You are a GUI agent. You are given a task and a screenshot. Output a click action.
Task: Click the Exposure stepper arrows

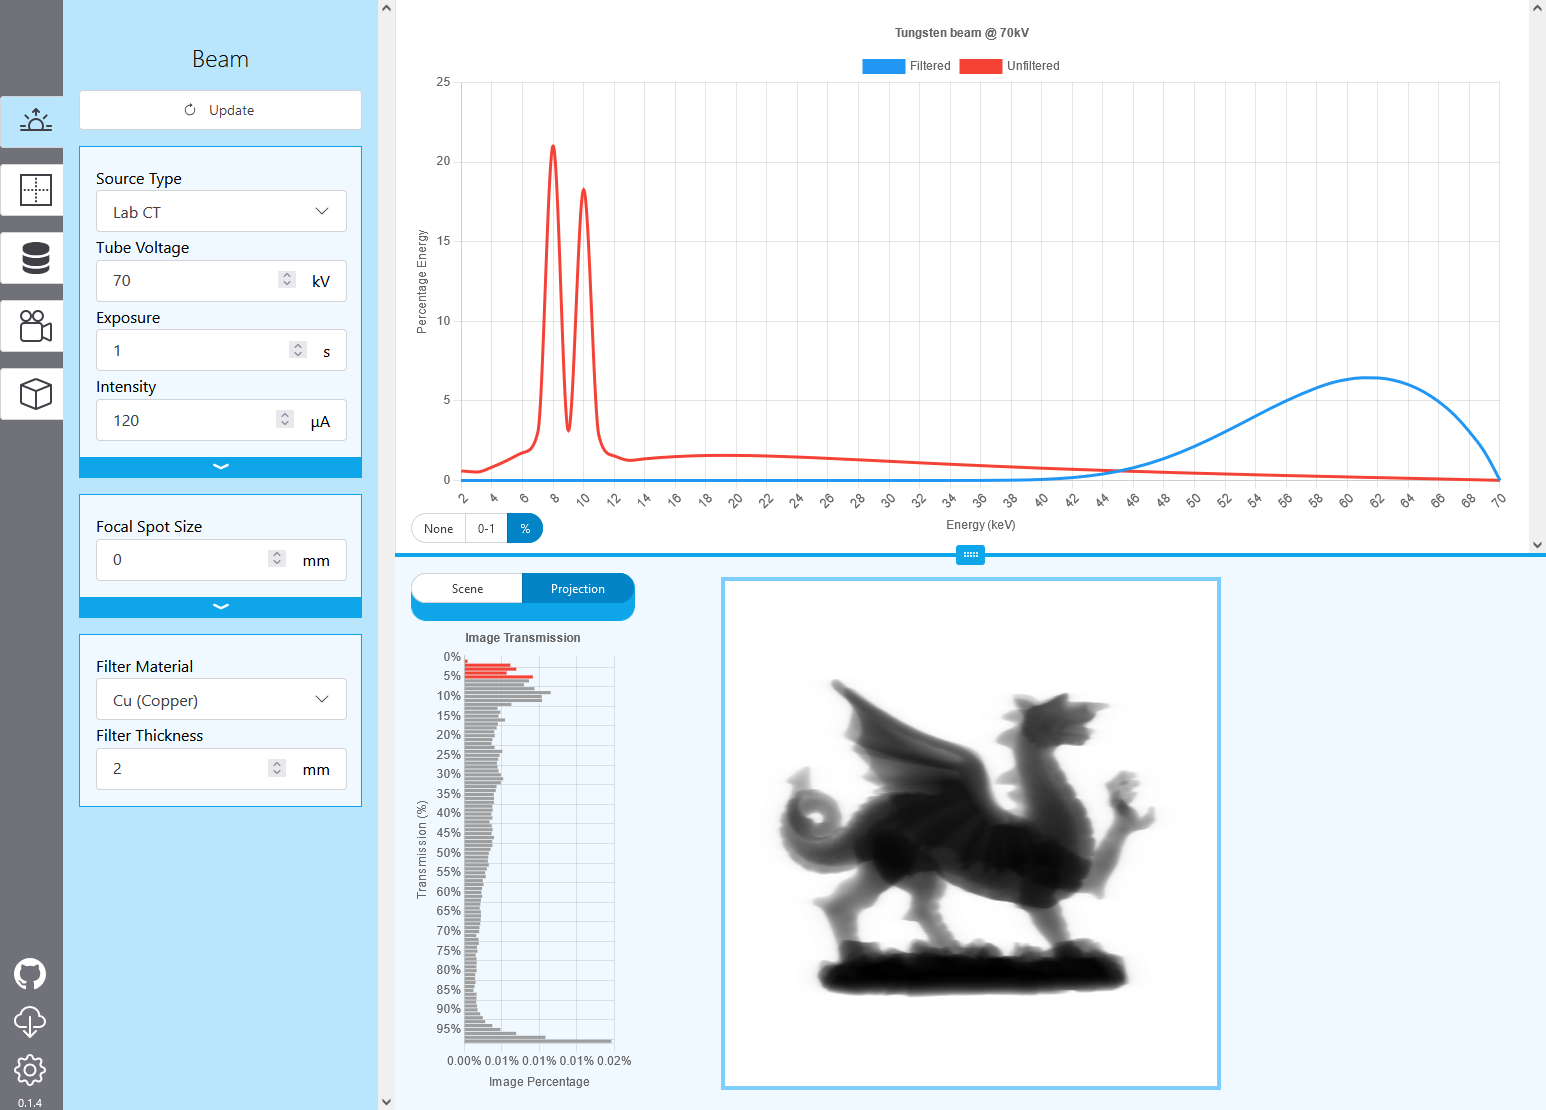click(x=297, y=349)
